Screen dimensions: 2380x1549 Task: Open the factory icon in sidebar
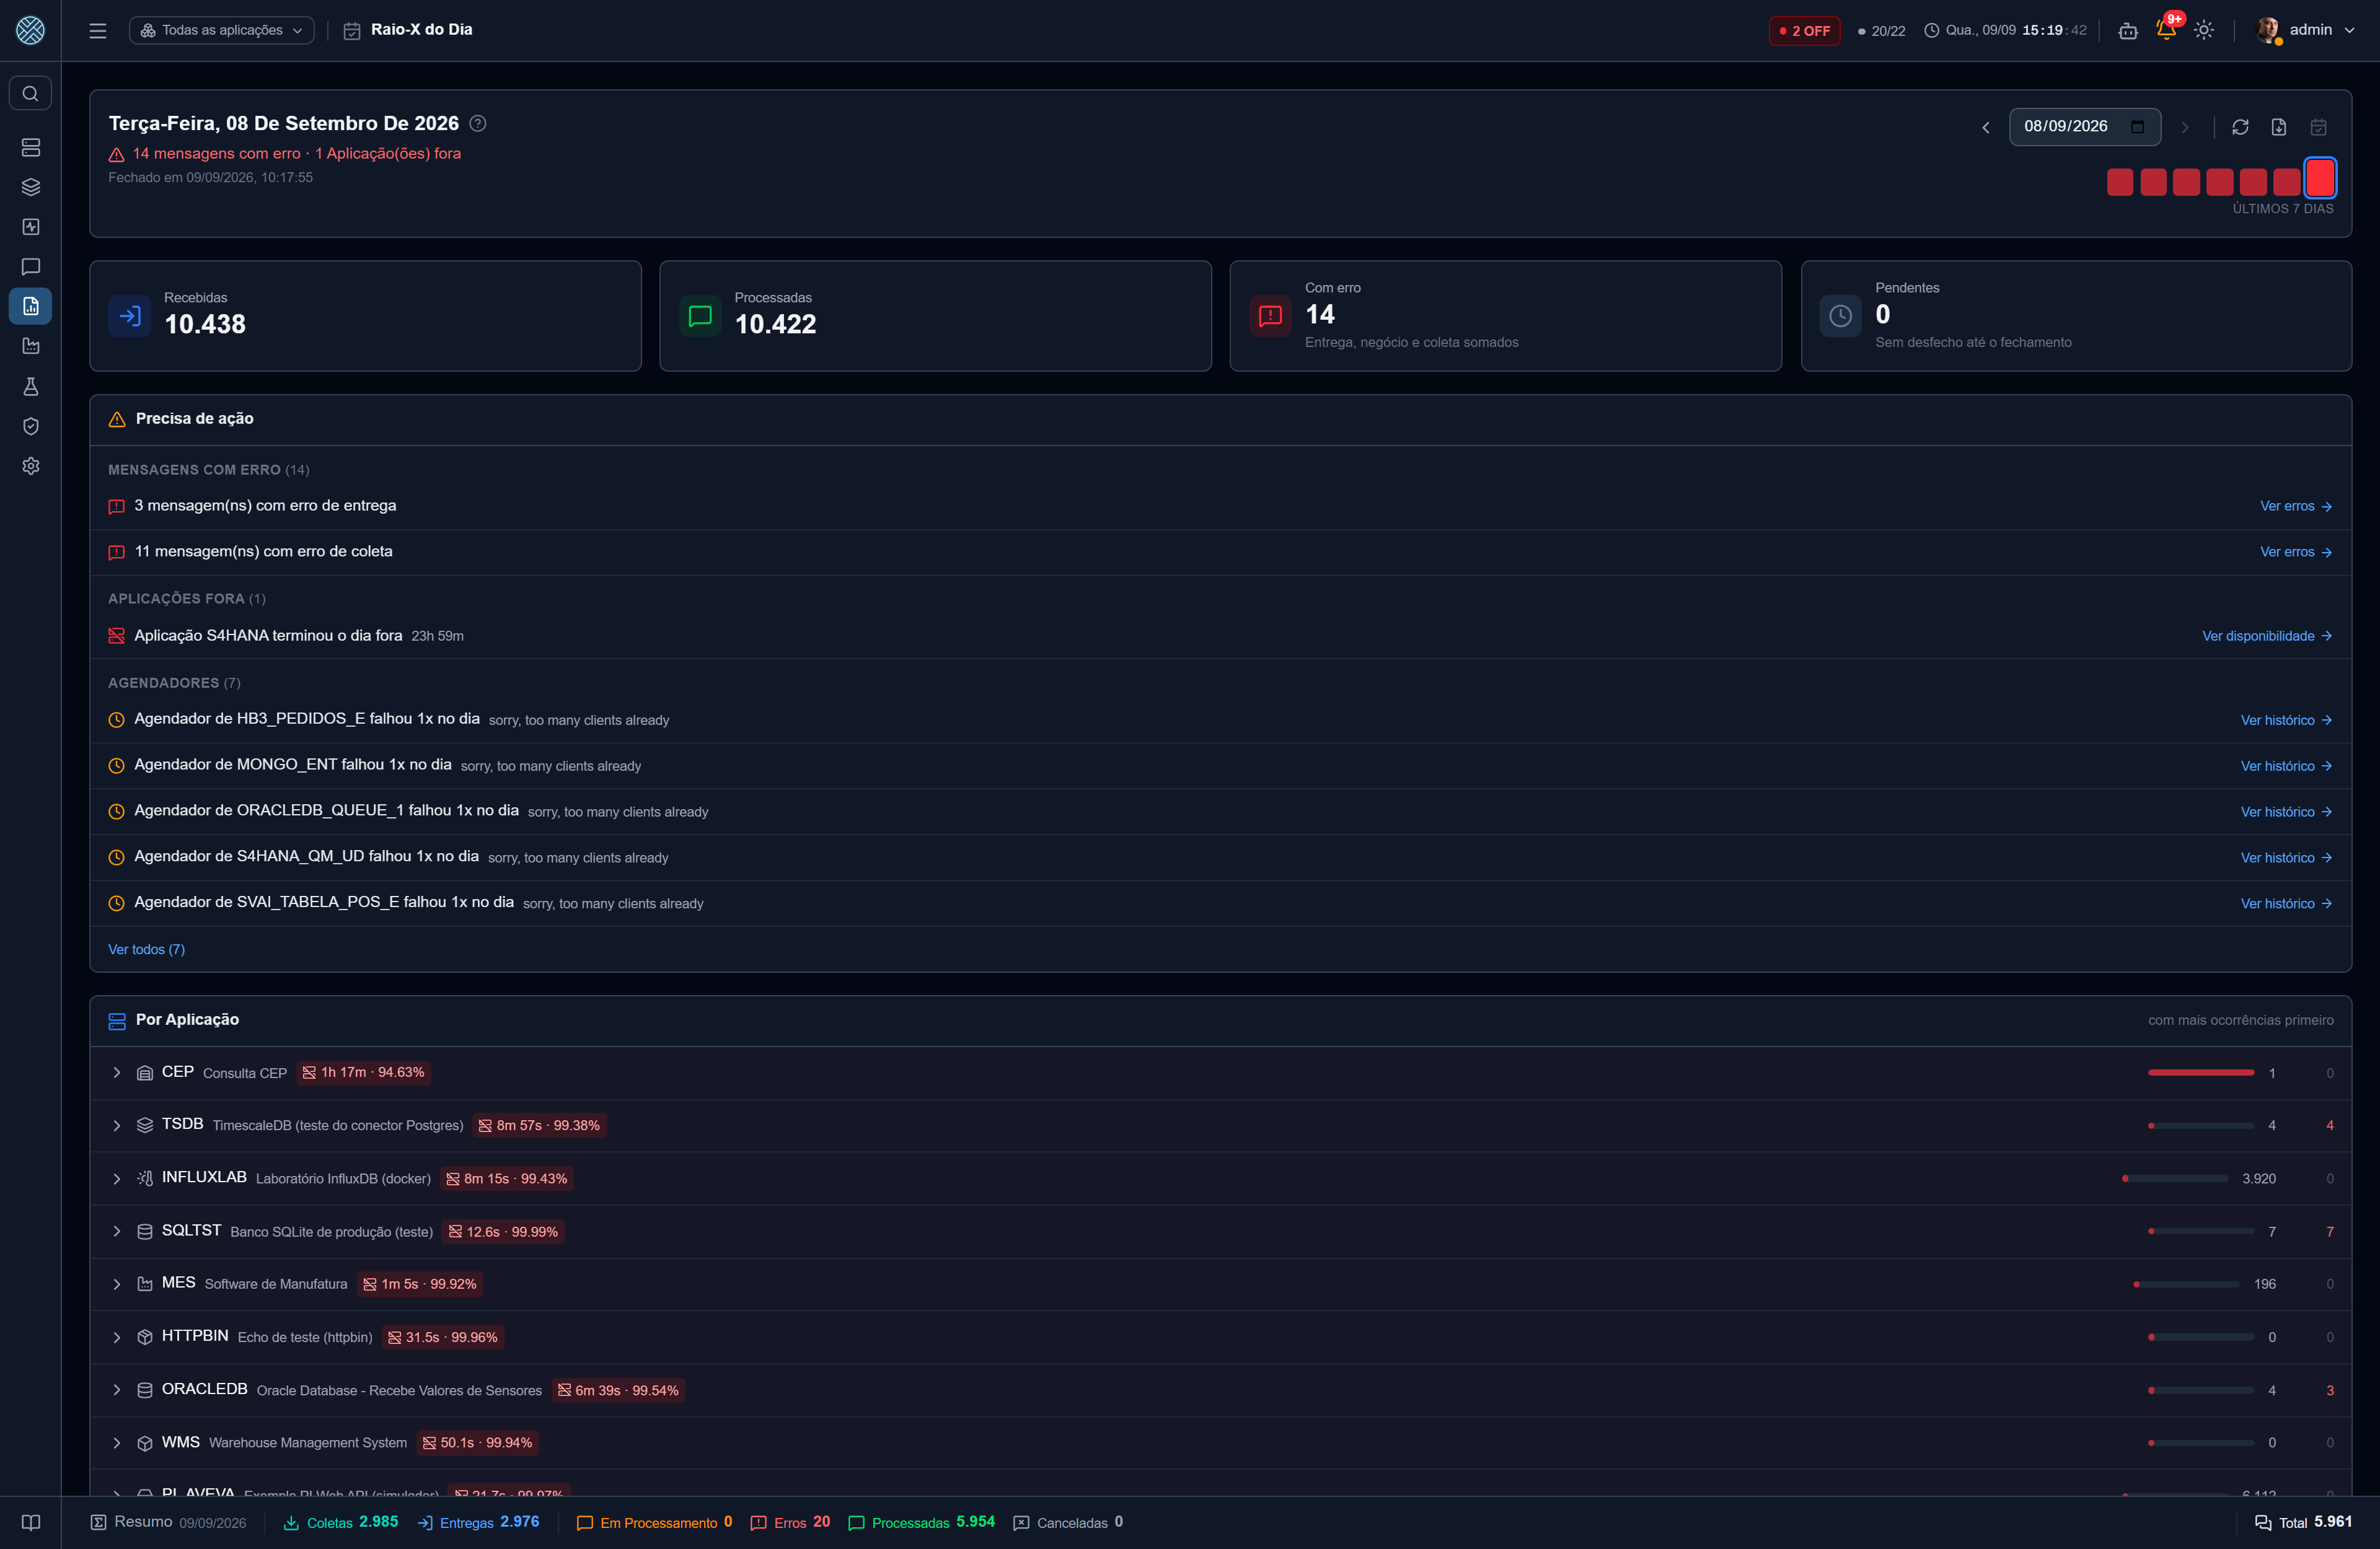pyautogui.click(x=30, y=346)
